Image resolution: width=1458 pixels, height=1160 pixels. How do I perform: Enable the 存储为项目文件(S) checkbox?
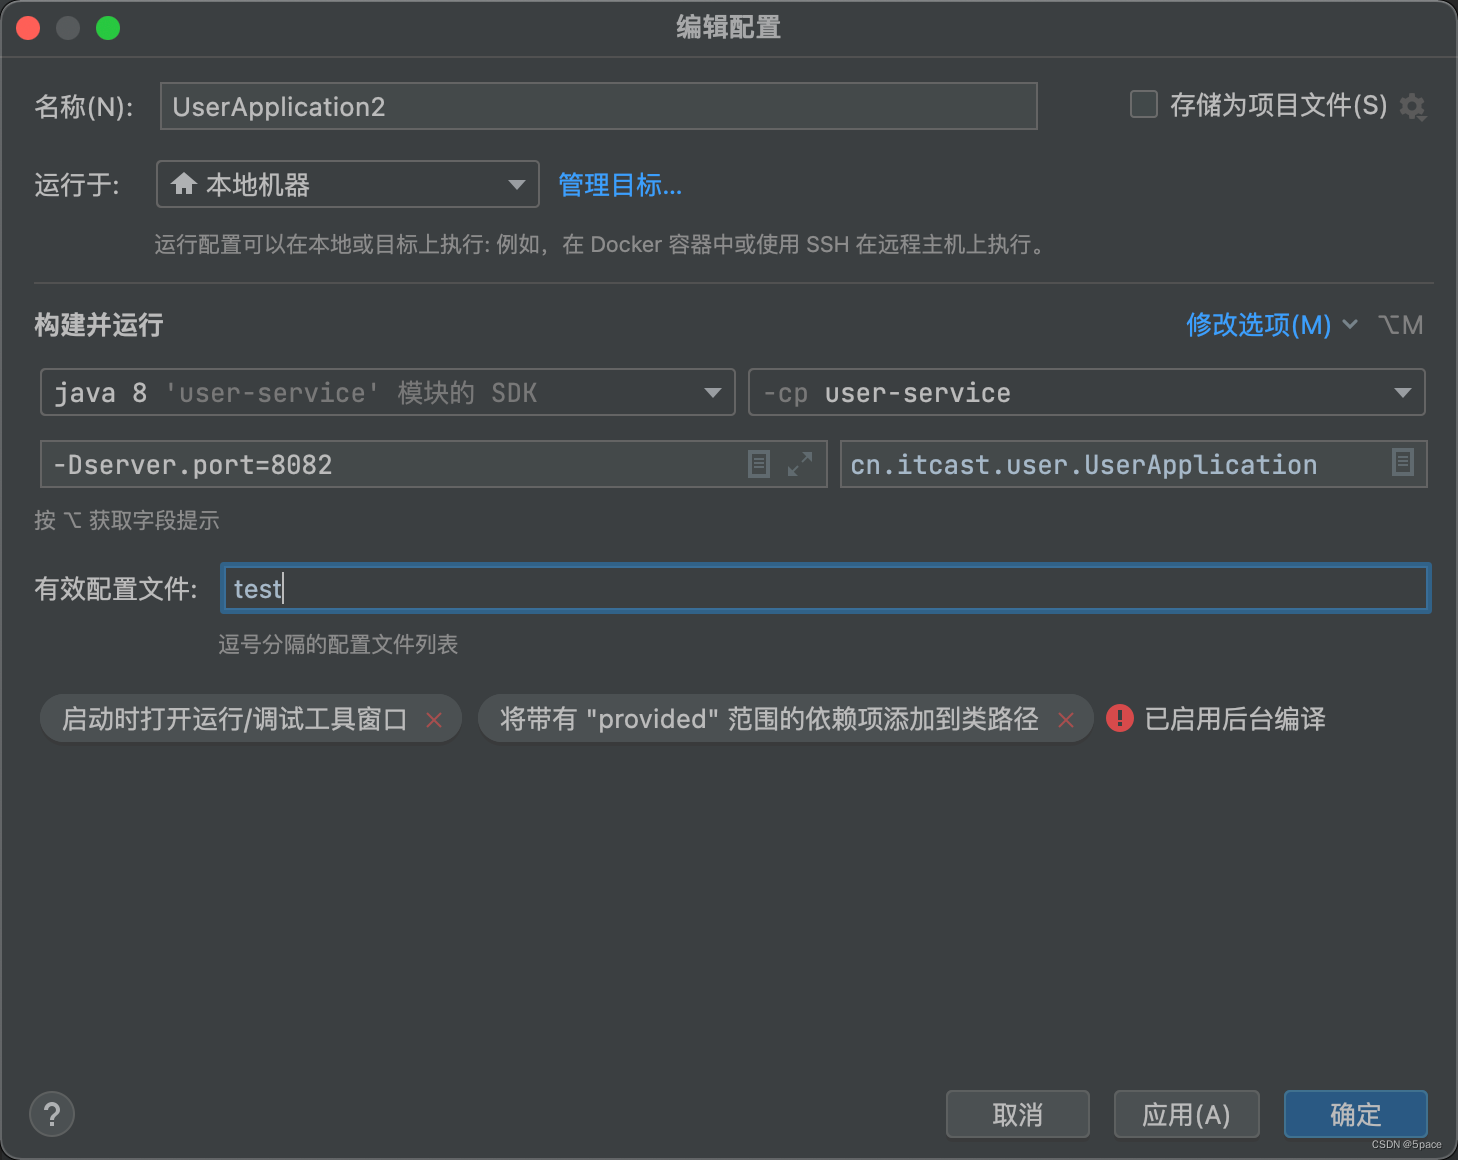tap(1144, 104)
